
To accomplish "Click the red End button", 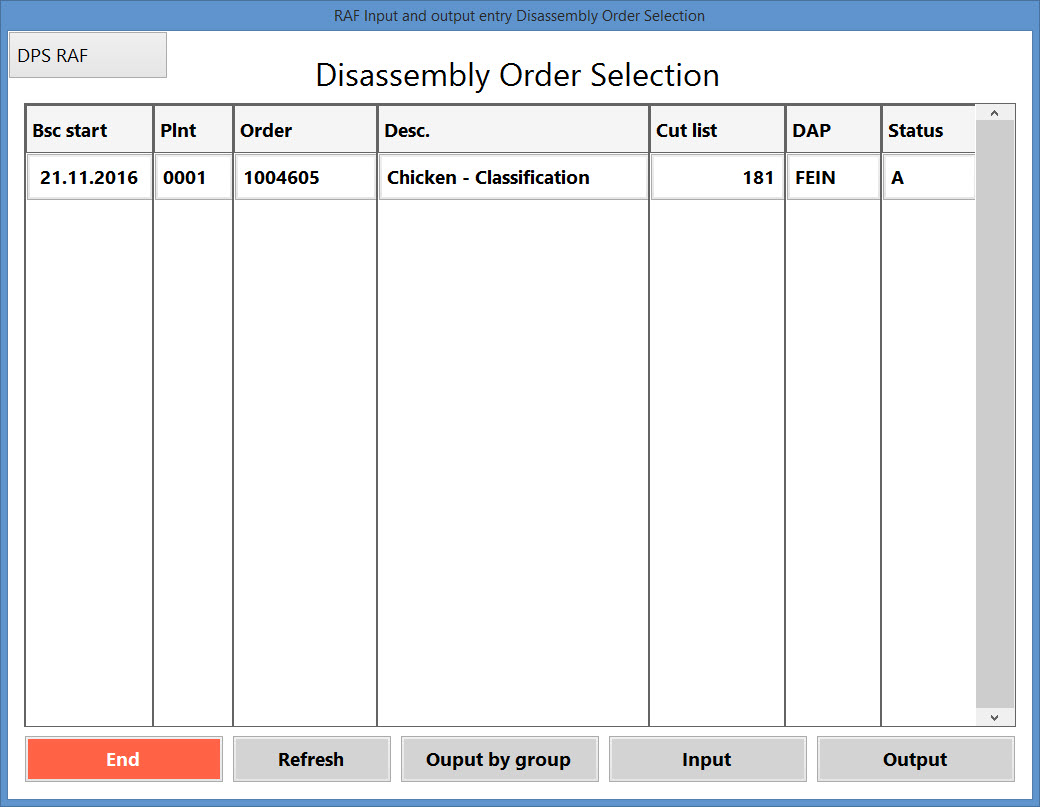I will click(123, 759).
